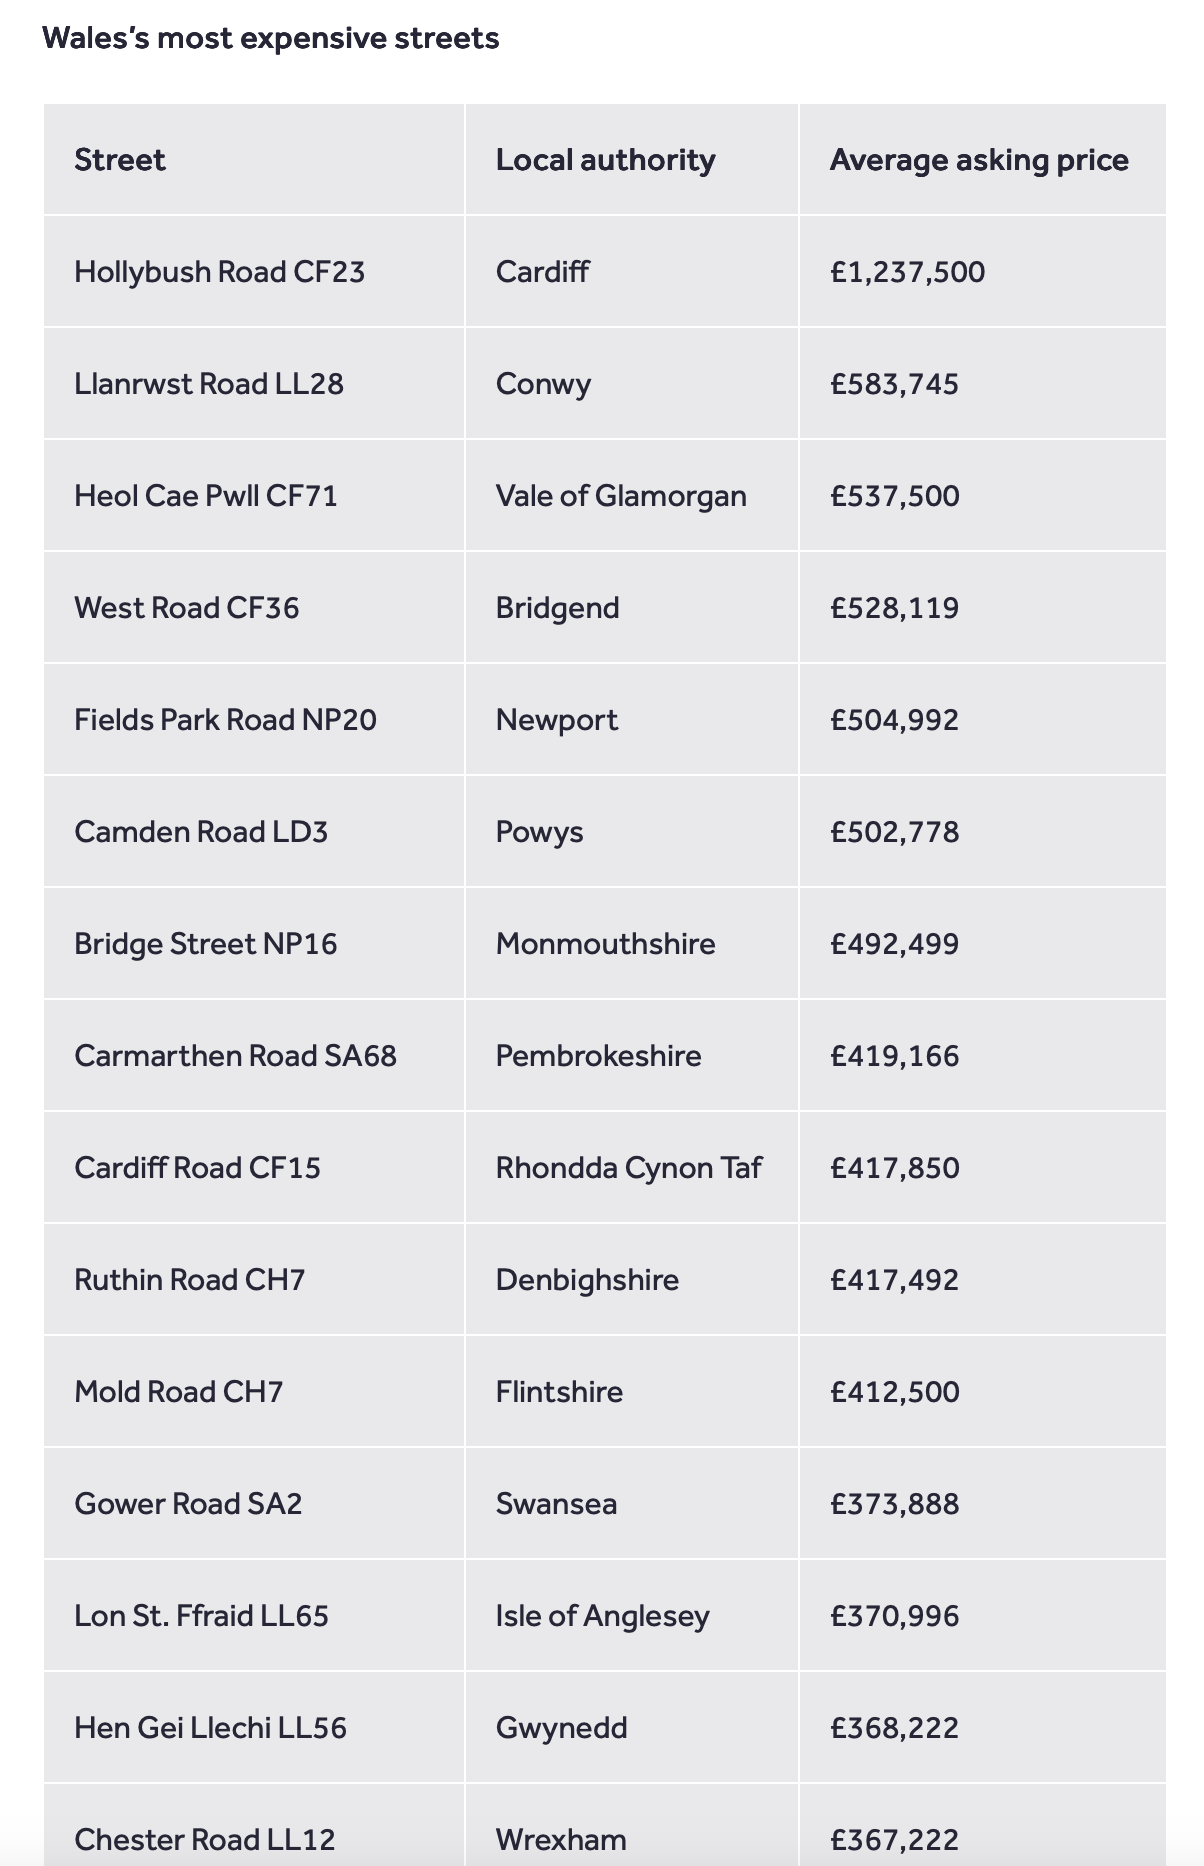The height and width of the screenshot is (1866, 1204).
Task: Click the Vale of Glamorgan cell
Action: [x=620, y=496]
